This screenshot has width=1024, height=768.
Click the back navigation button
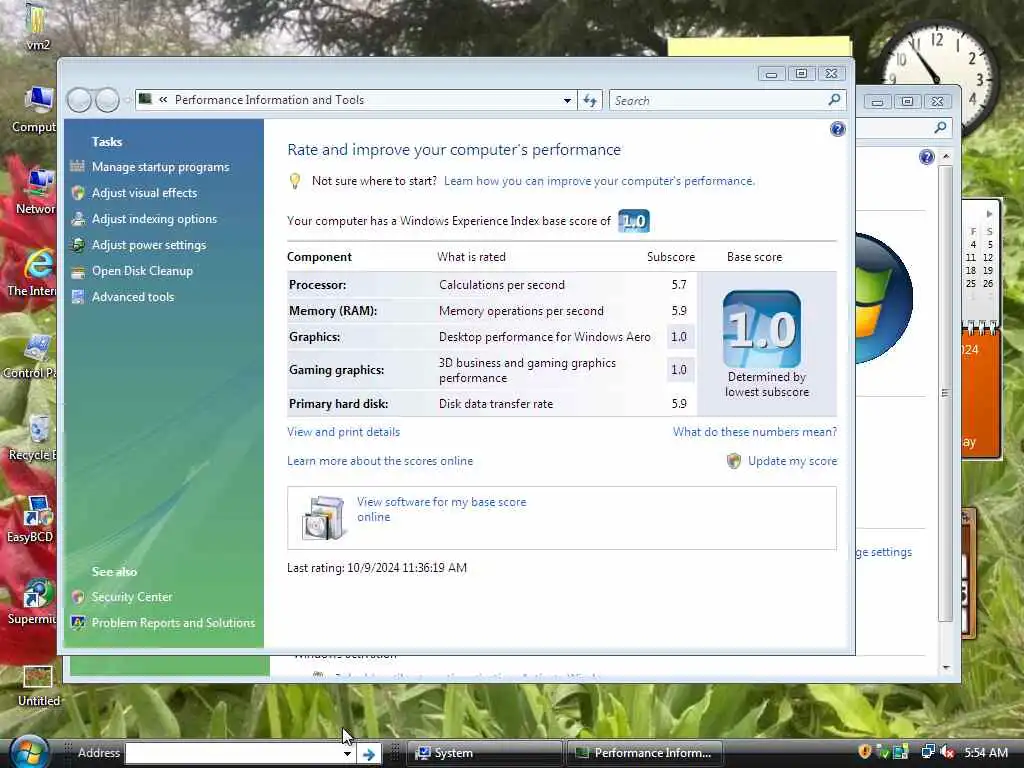click(80, 101)
